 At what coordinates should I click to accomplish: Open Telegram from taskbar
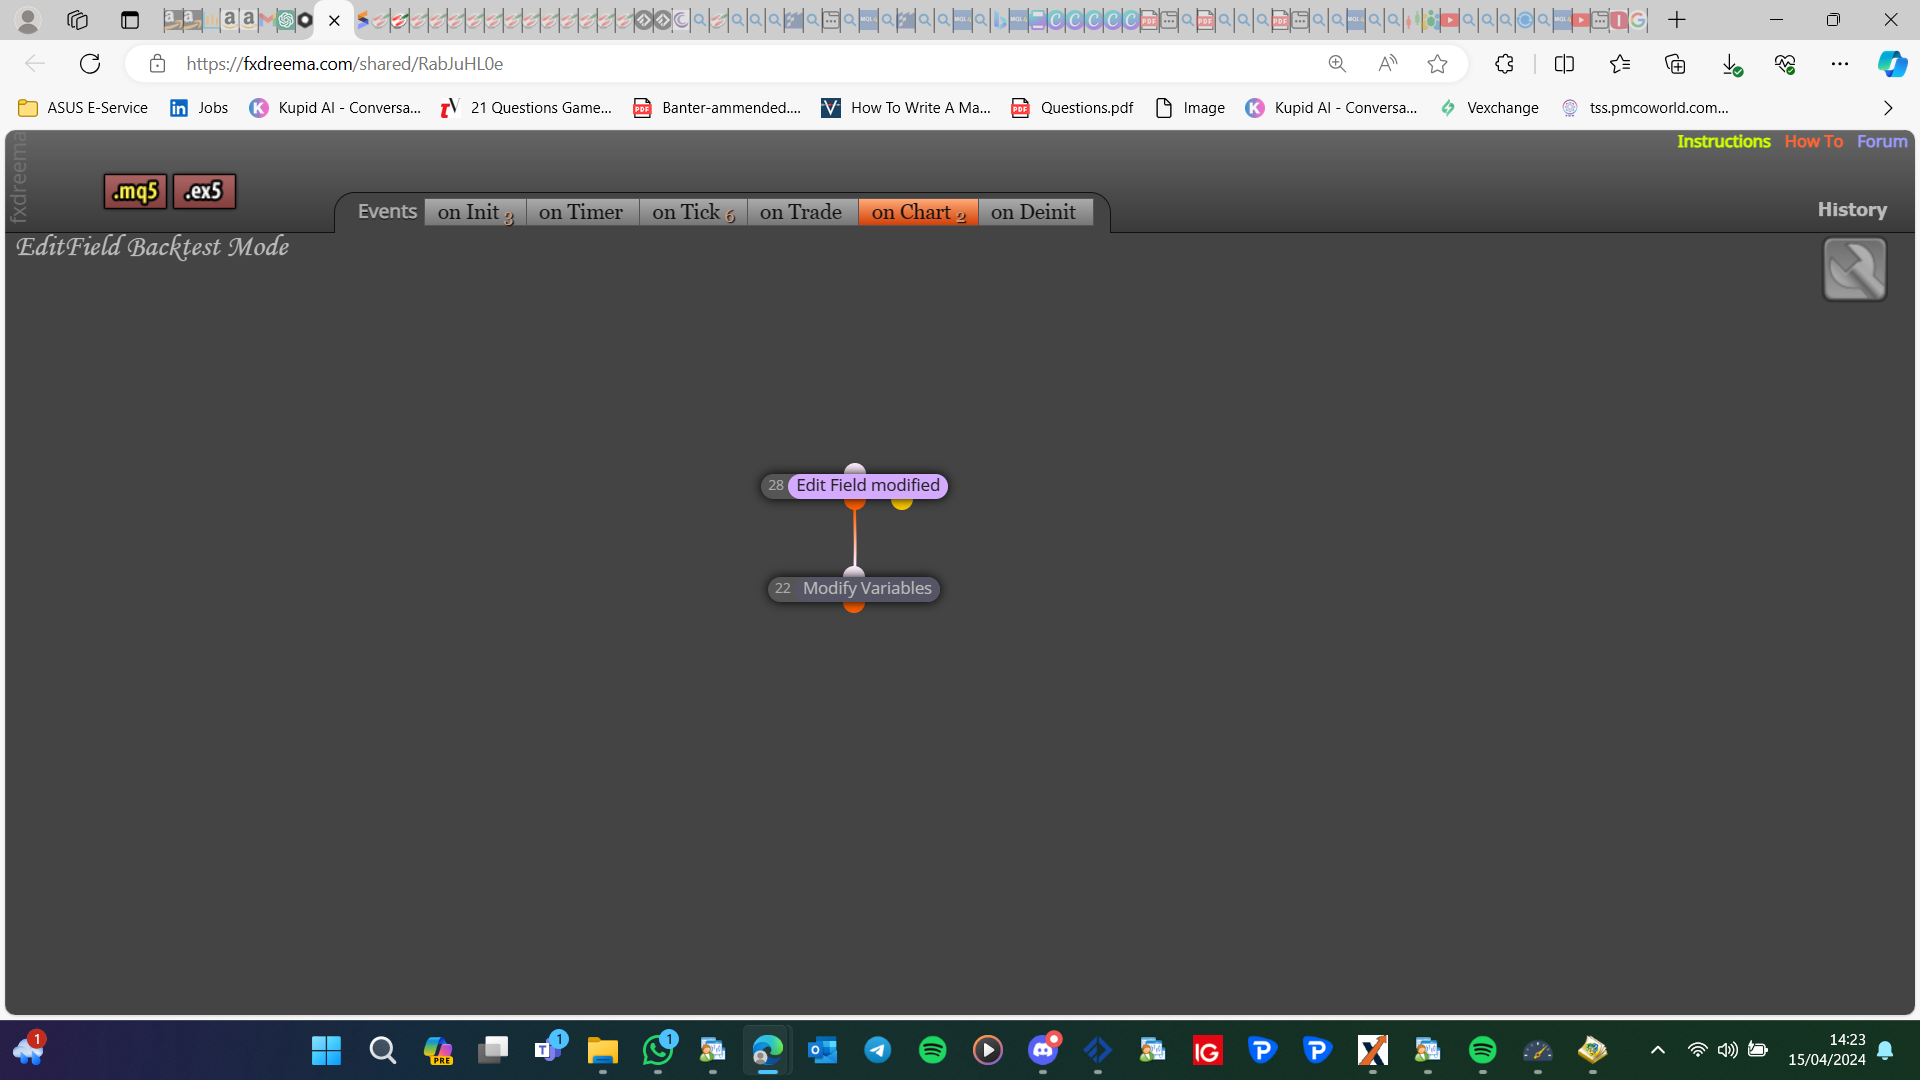(x=878, y=1050)
